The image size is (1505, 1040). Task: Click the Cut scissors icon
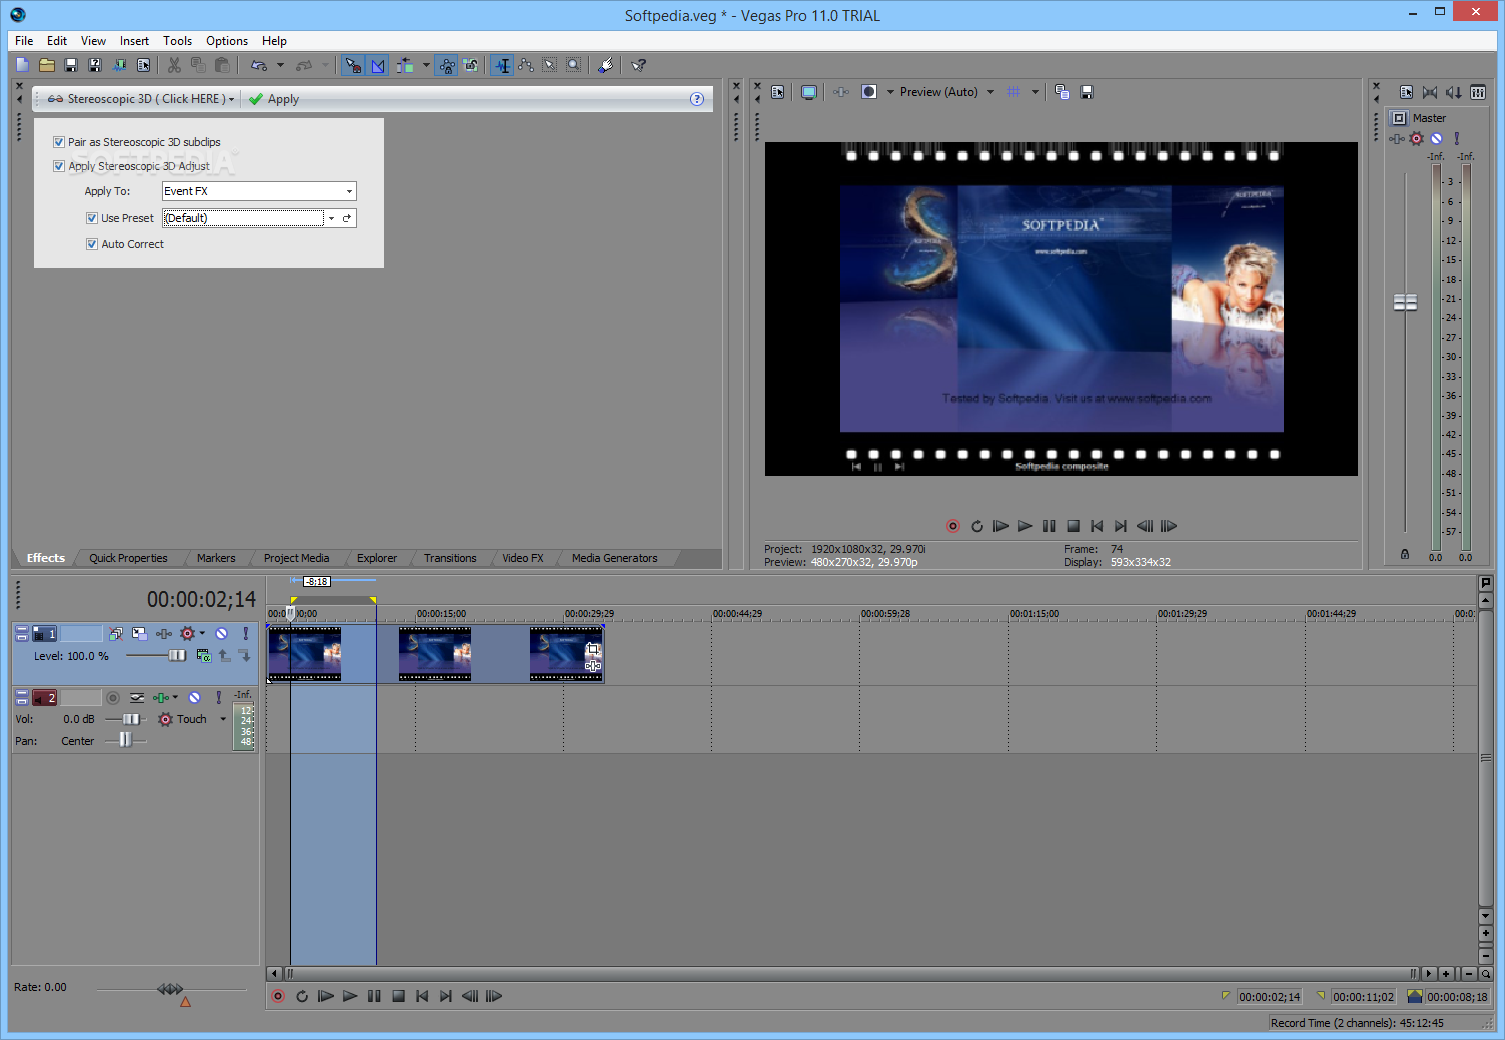[x=174, y=65]
